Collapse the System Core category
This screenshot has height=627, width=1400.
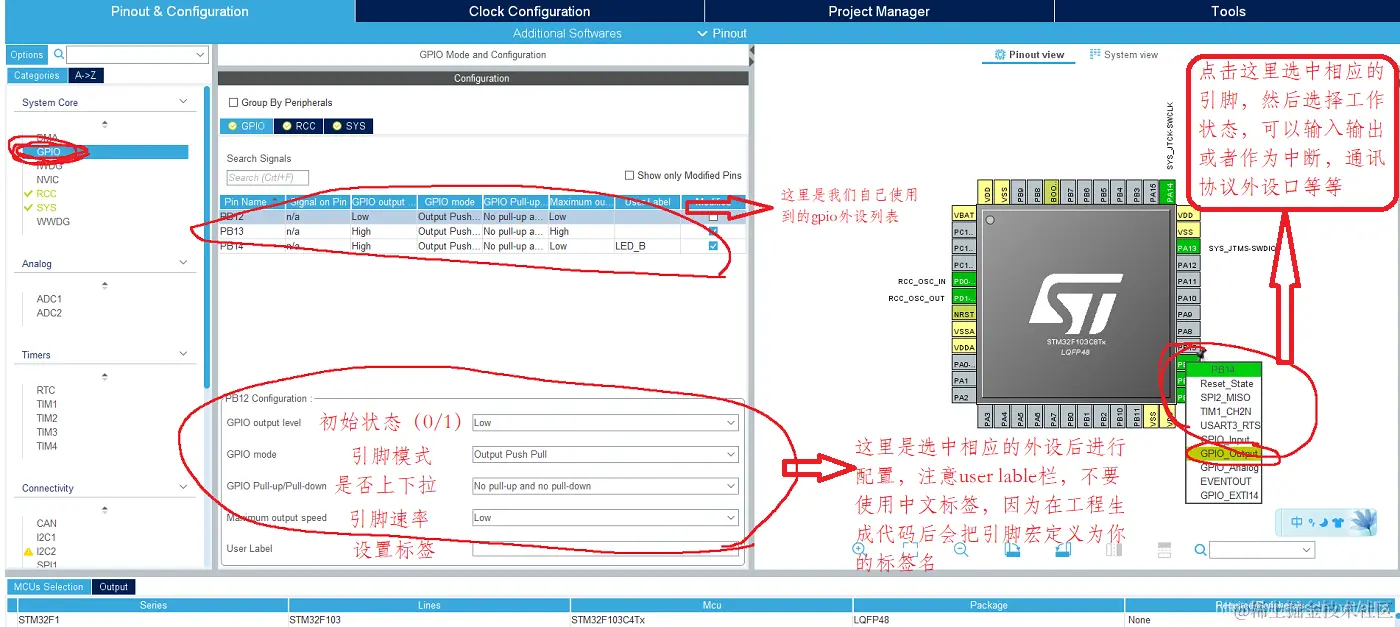pyautogui.click(x=183, y=102)
